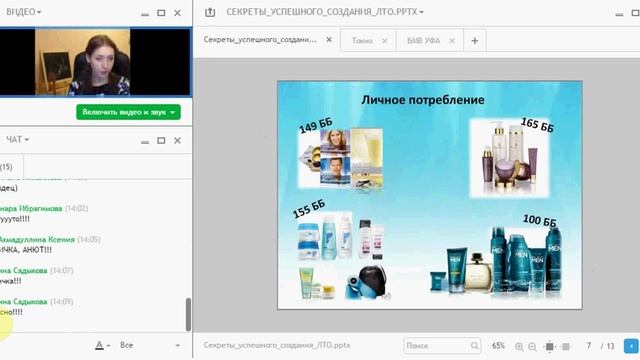Click the file name Секреты_успешного_создания_ЛТО.pptx in the status bar
This screenshot has width=640, height=360.
click(x=277, y=345)
